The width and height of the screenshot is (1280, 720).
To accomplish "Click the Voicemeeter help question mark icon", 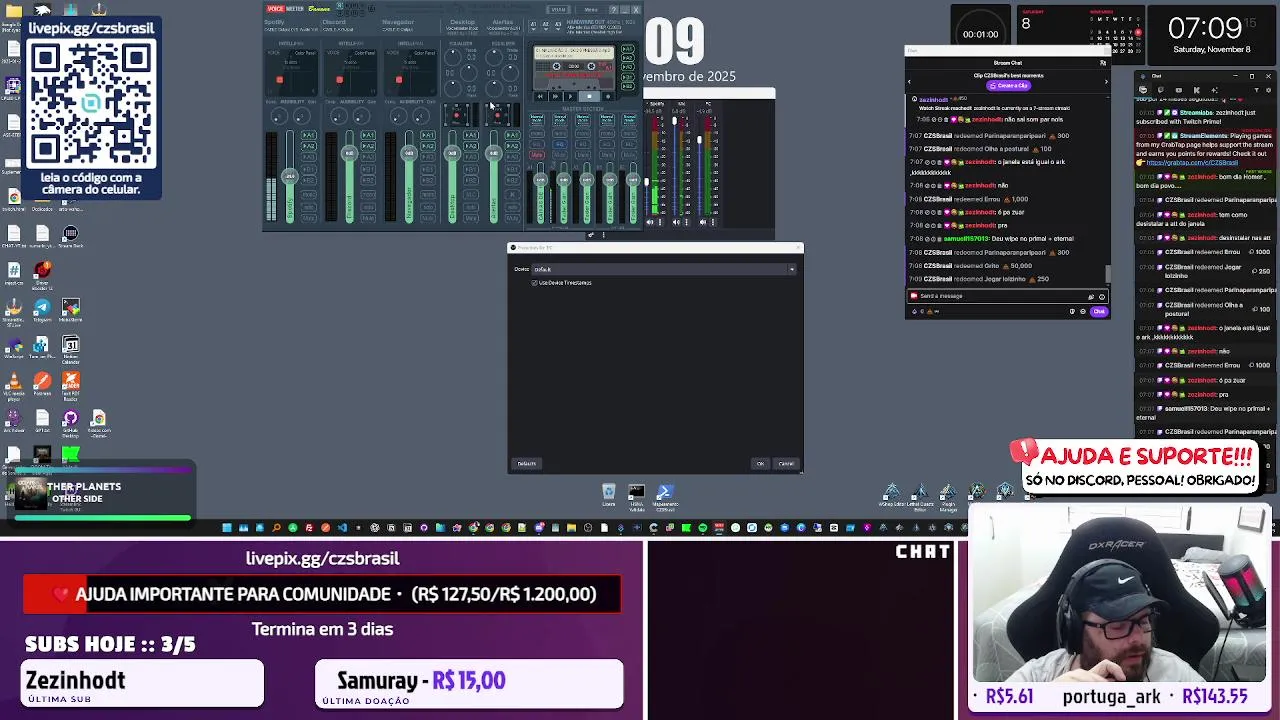I will tap(614, 9).
